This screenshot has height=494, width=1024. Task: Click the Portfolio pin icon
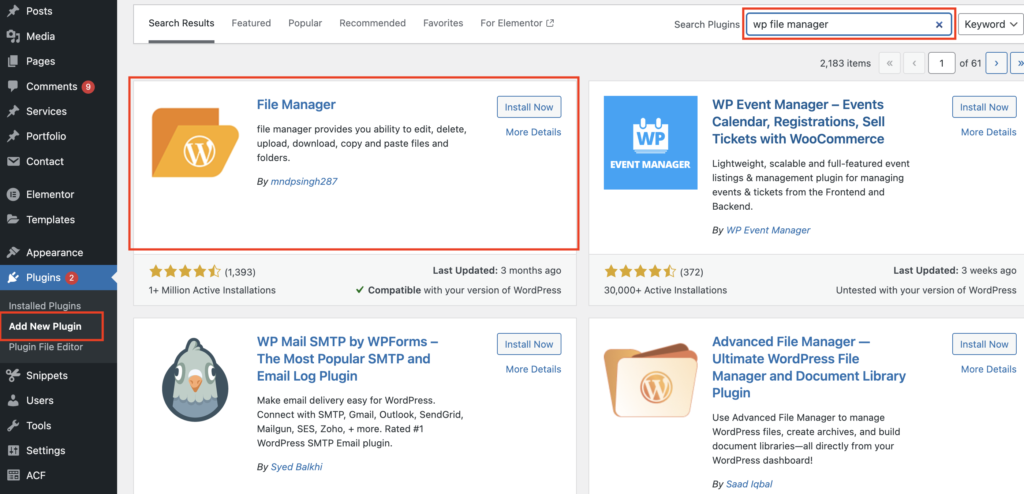coord(12,137)
